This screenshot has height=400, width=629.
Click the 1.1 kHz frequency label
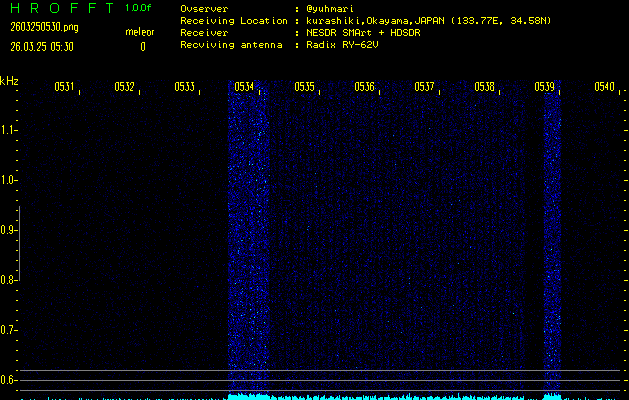(x=9, y=130)
